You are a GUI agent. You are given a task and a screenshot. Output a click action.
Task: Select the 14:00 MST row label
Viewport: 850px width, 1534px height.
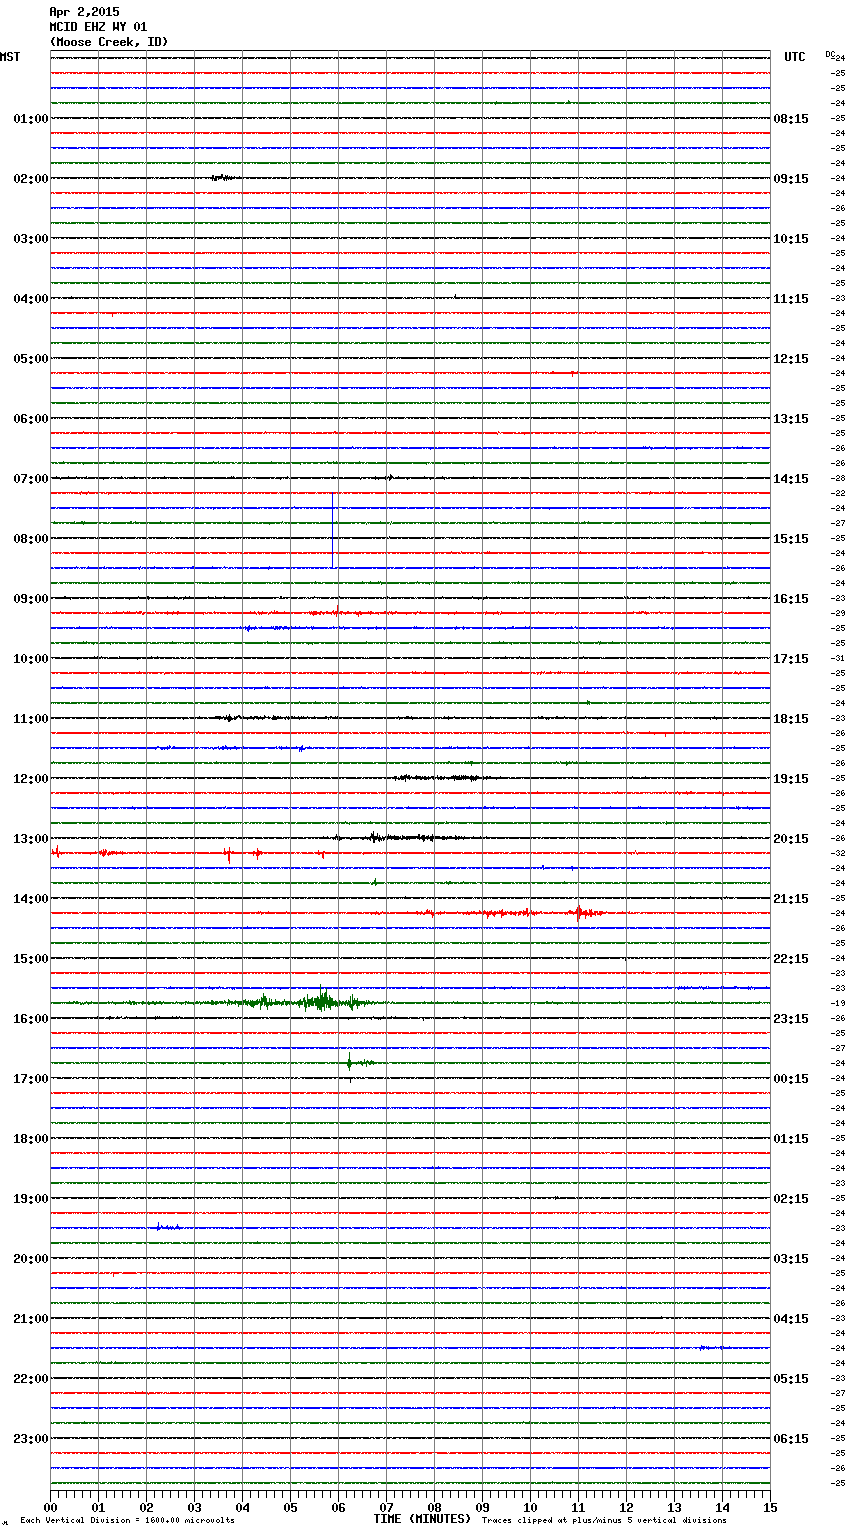click(x=31, y=899)
